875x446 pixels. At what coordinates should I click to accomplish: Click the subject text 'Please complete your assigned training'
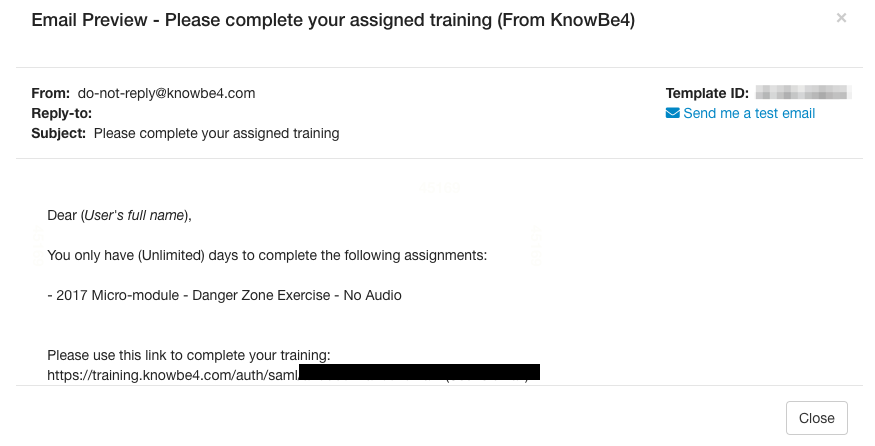[x=216, y=133]
